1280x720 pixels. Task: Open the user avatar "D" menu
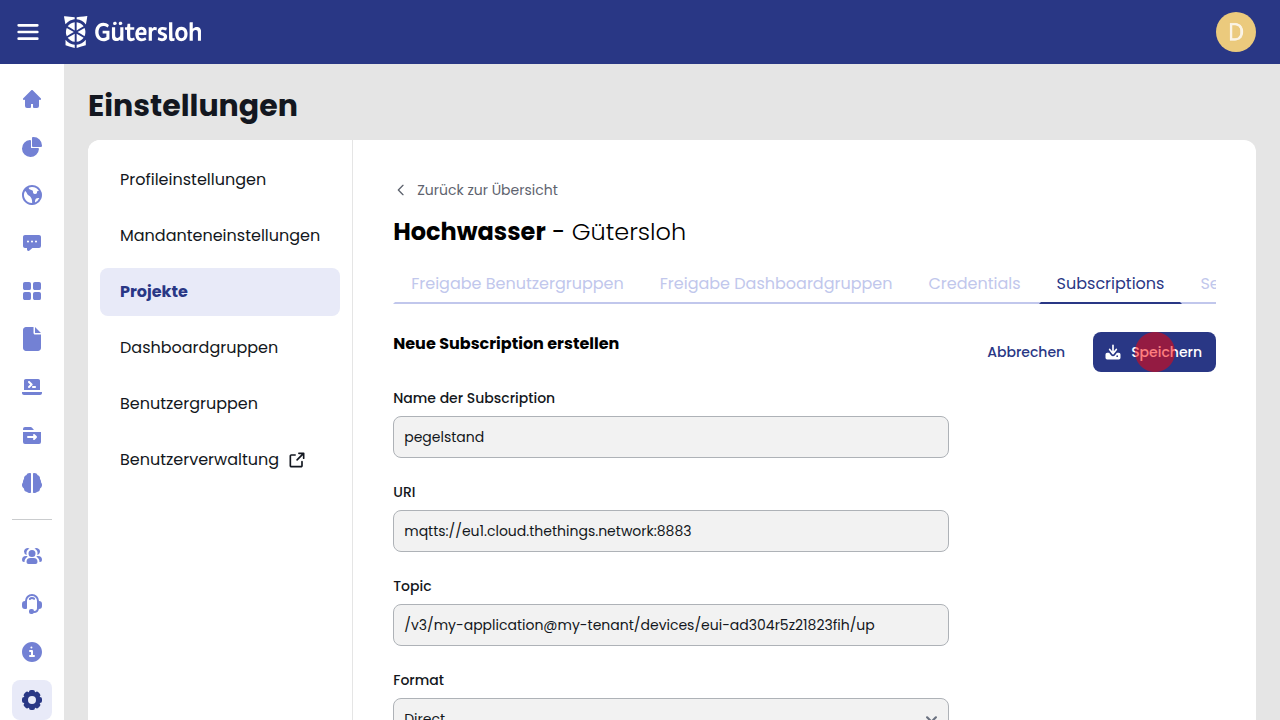(1235, 32)
